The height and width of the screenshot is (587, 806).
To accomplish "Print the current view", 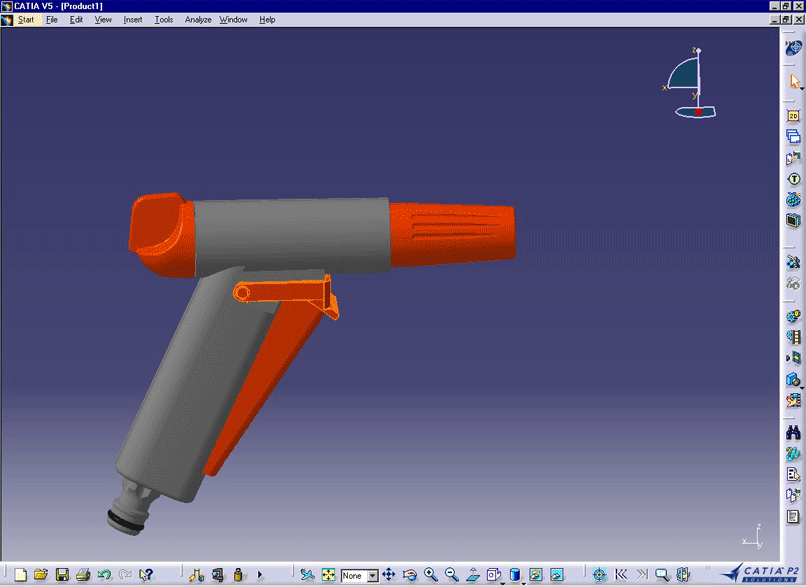I will coord(83,575).
